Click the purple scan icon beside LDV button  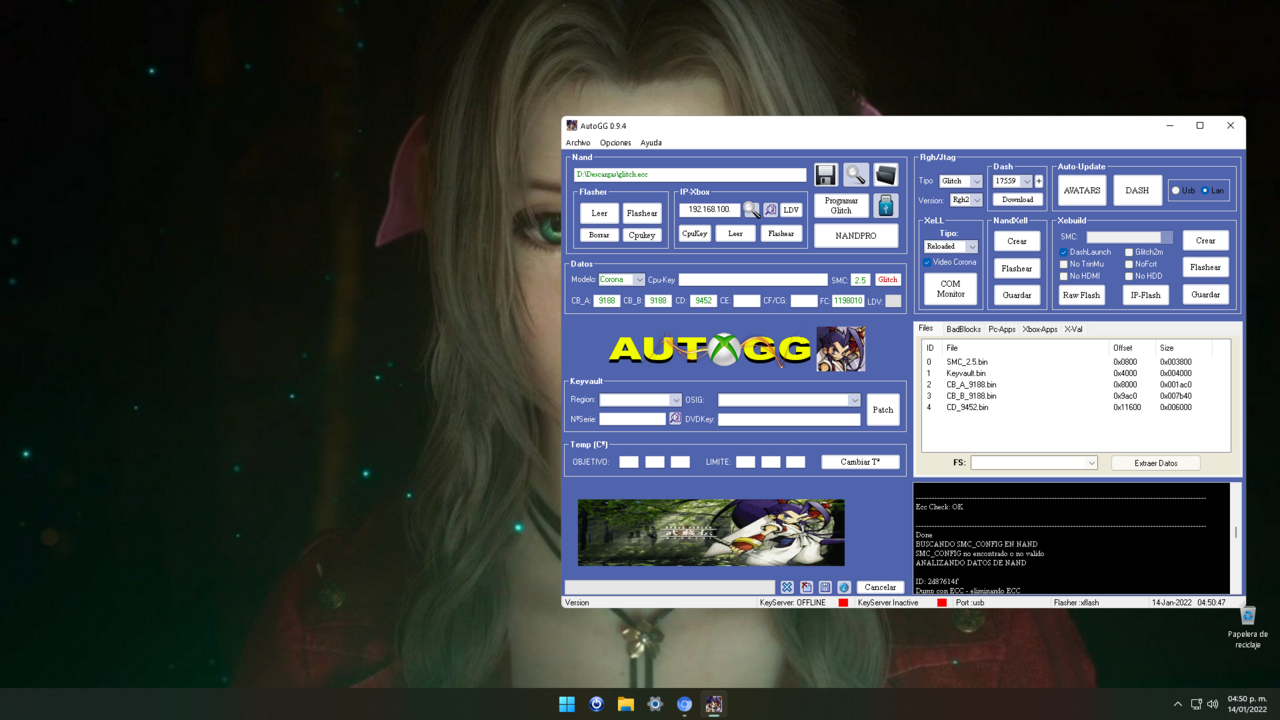coord(770,210)
